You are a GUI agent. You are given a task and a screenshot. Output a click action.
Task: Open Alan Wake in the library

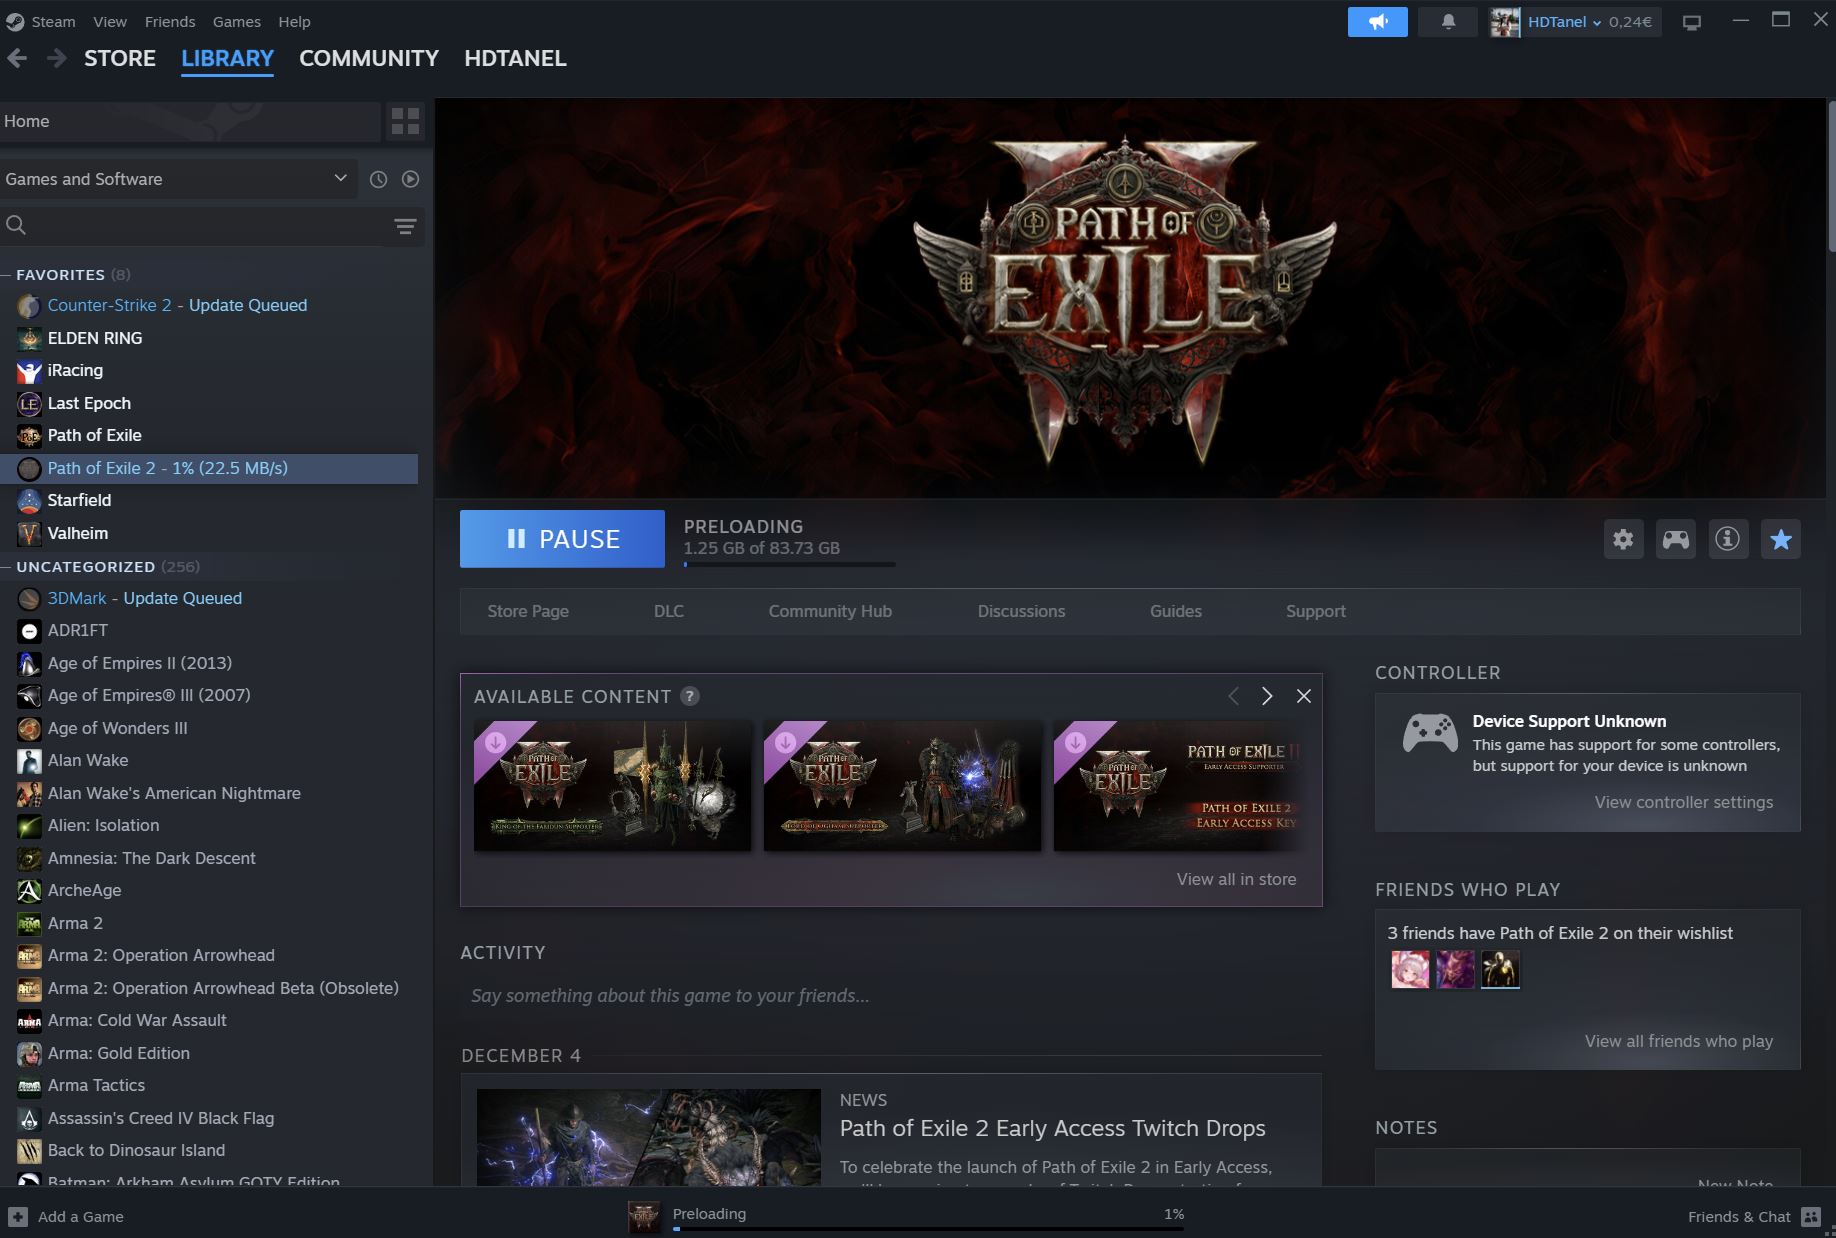pyautogui.click(x=88, y=760)
